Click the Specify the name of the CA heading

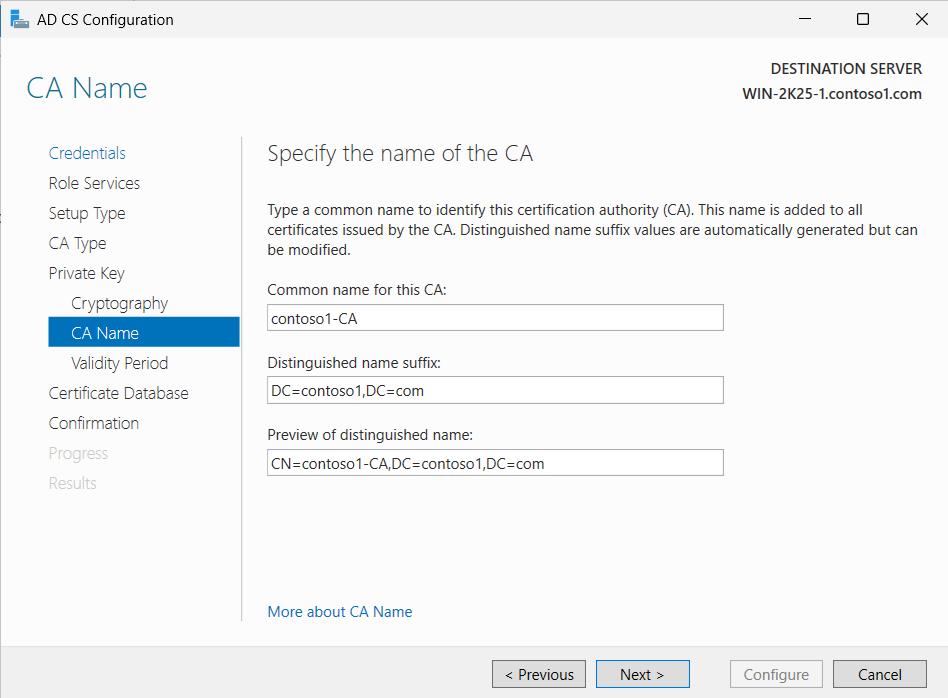[400, 154]
